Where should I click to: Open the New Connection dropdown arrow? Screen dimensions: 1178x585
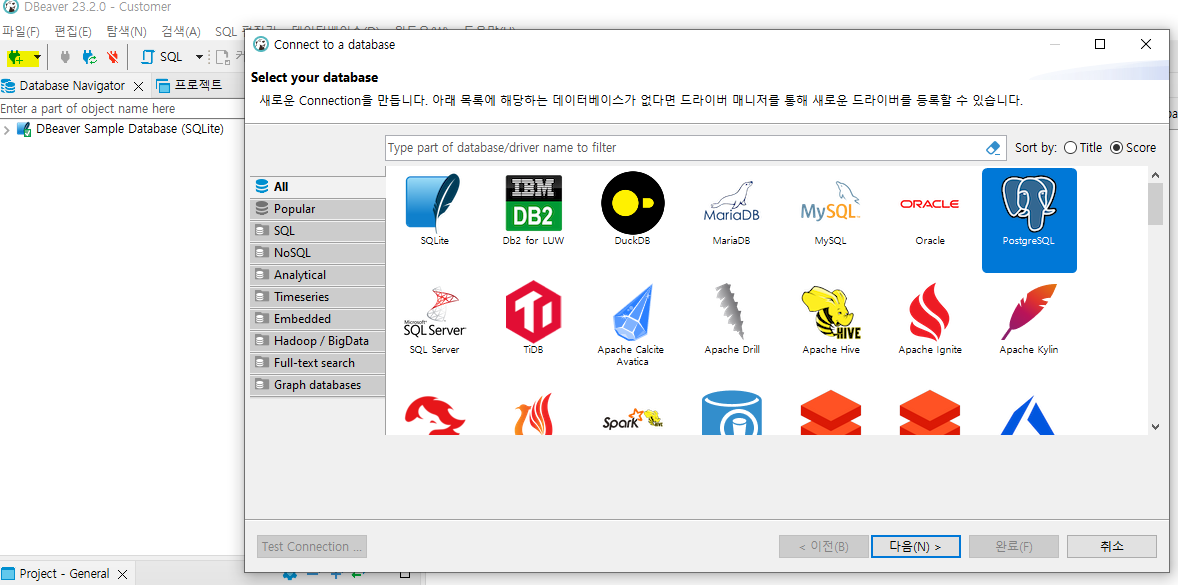tap(37, 57)
